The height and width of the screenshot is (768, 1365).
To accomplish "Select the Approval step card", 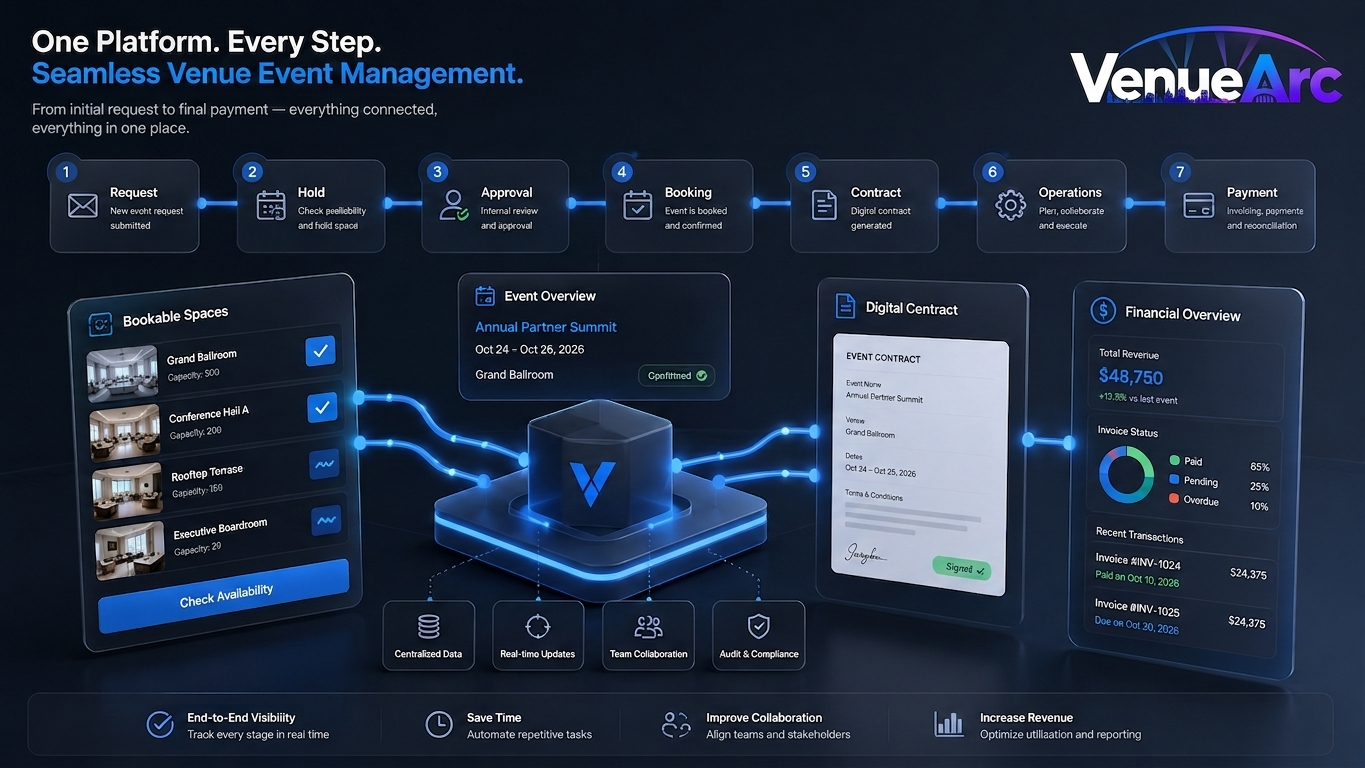I will 495,206.
